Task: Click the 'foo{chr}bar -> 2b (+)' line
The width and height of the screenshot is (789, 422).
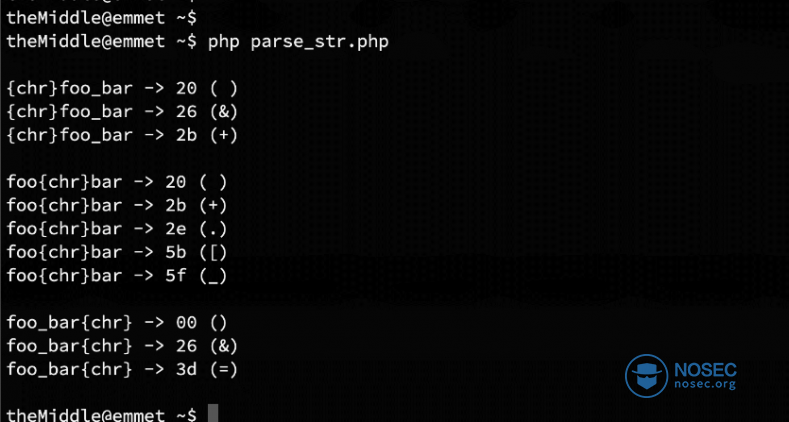Action: pyautogui.click(x=117, y=206)
